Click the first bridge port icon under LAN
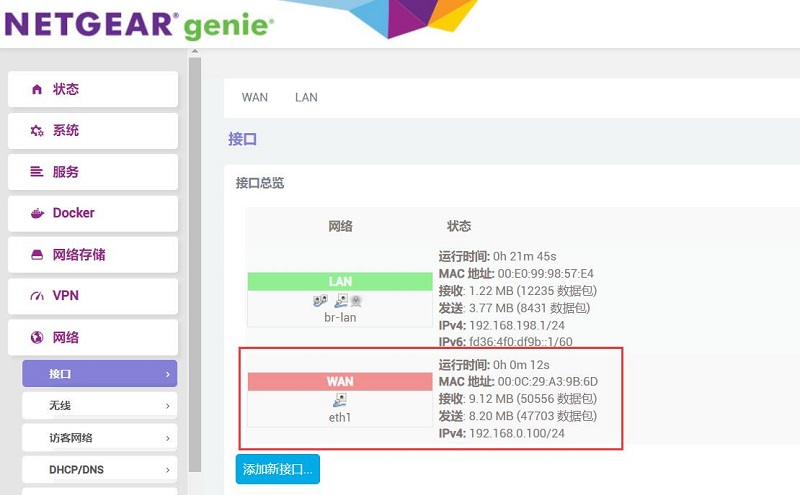 pos(320,301)
